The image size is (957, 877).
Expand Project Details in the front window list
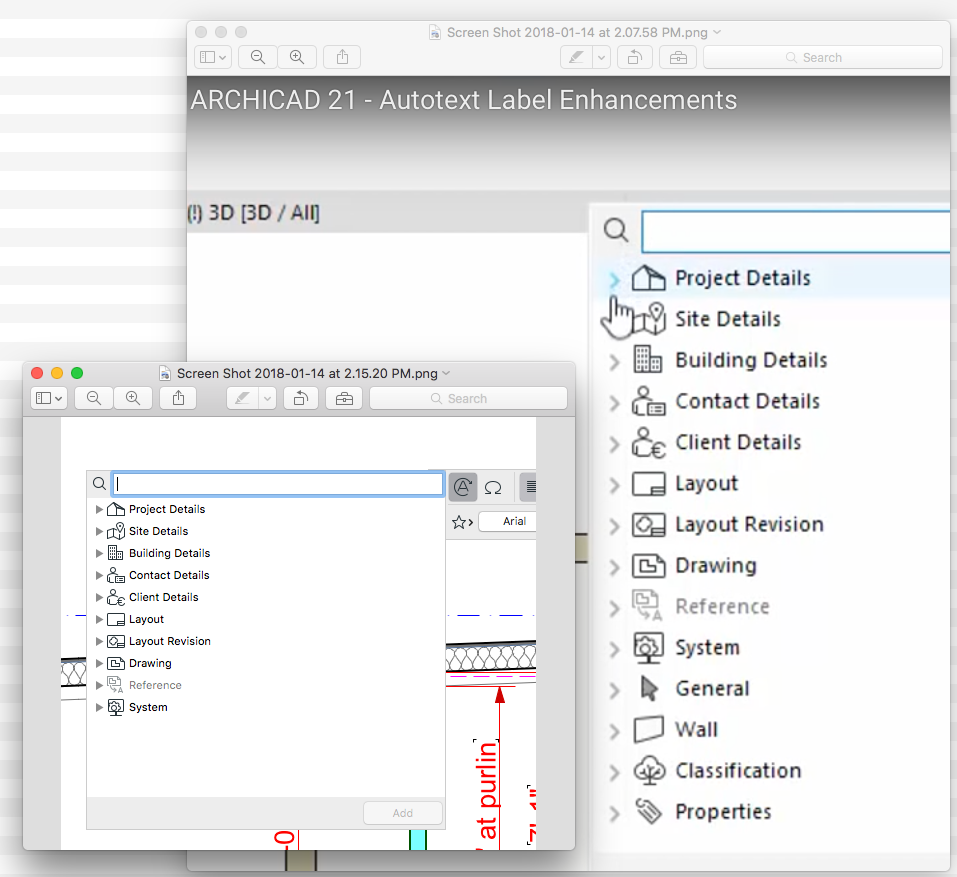tap(99, 509)
